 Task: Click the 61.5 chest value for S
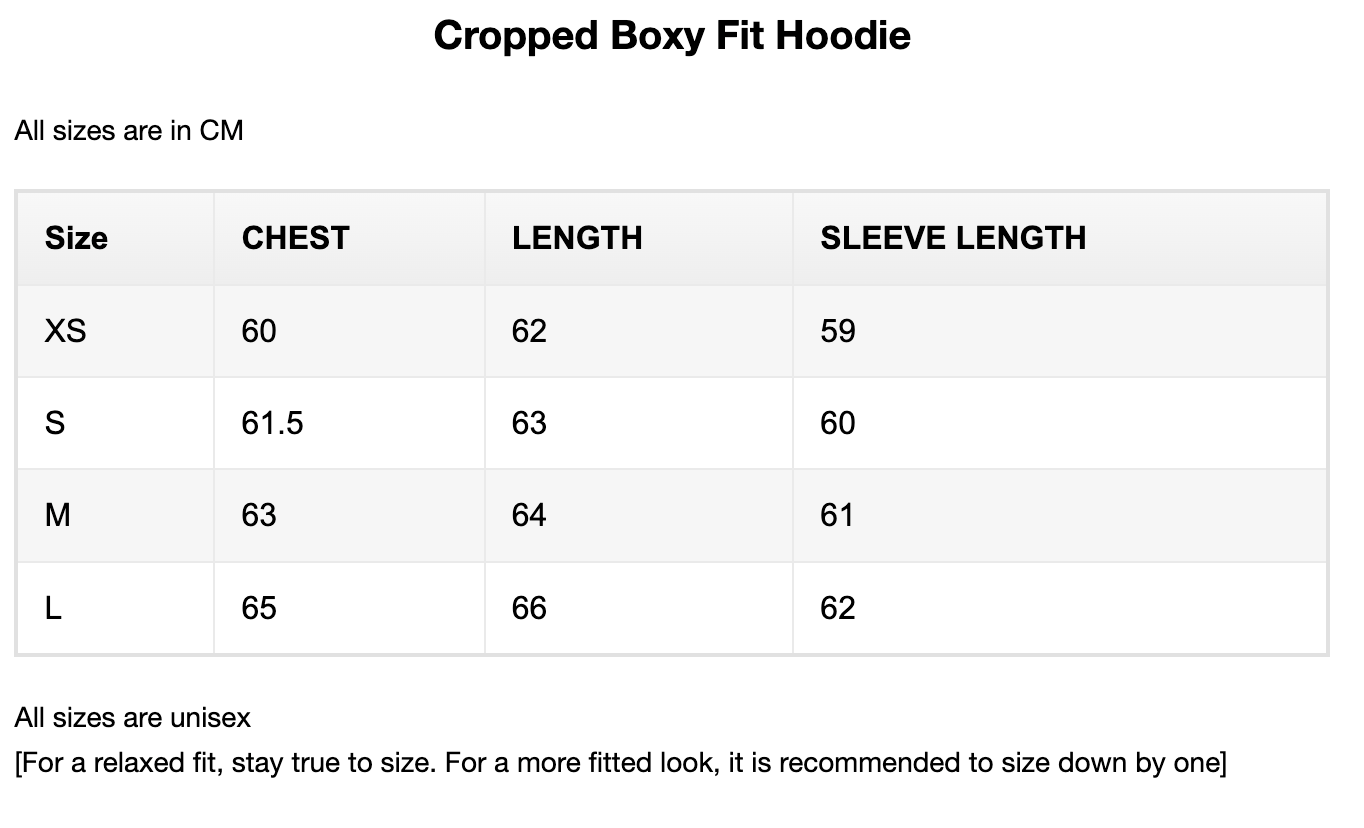click(272, 423)
